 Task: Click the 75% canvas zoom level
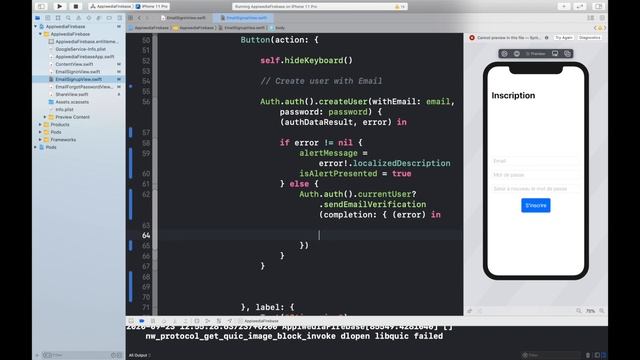click(590, 311)
